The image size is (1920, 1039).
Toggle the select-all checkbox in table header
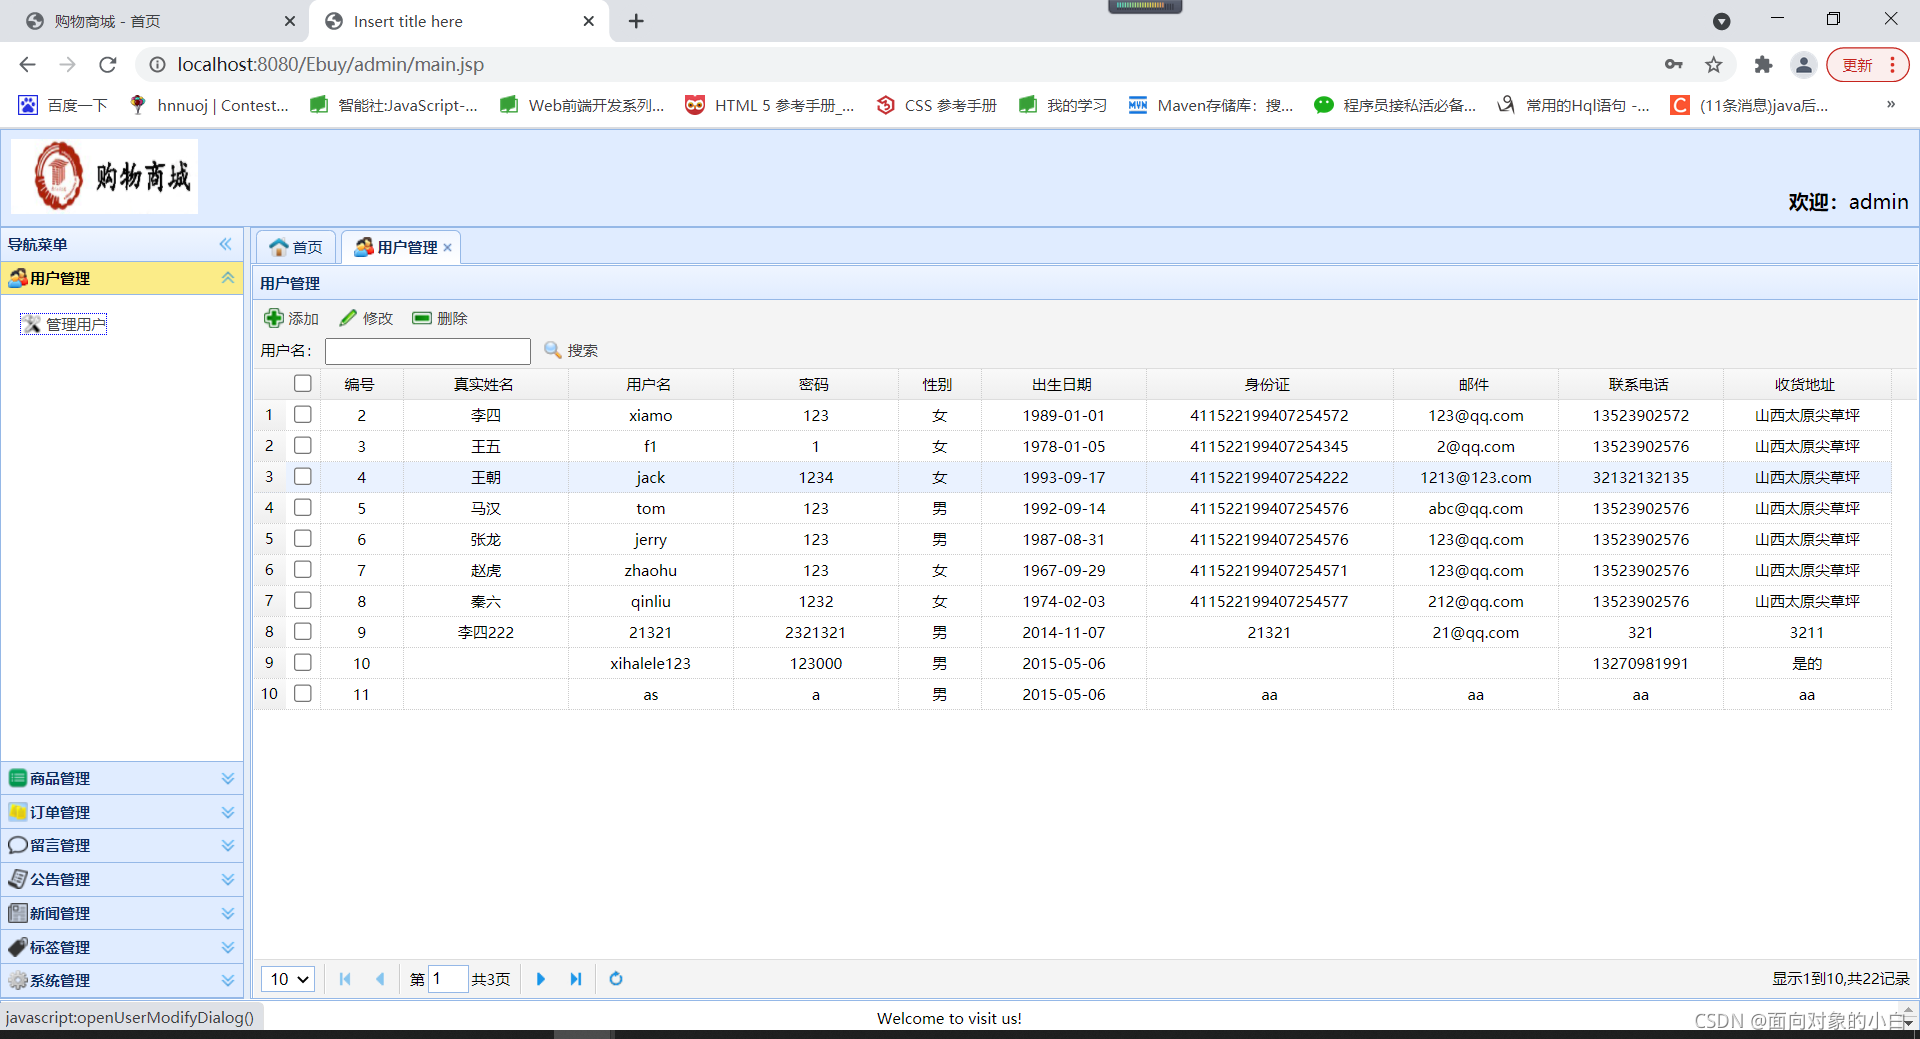303,383
